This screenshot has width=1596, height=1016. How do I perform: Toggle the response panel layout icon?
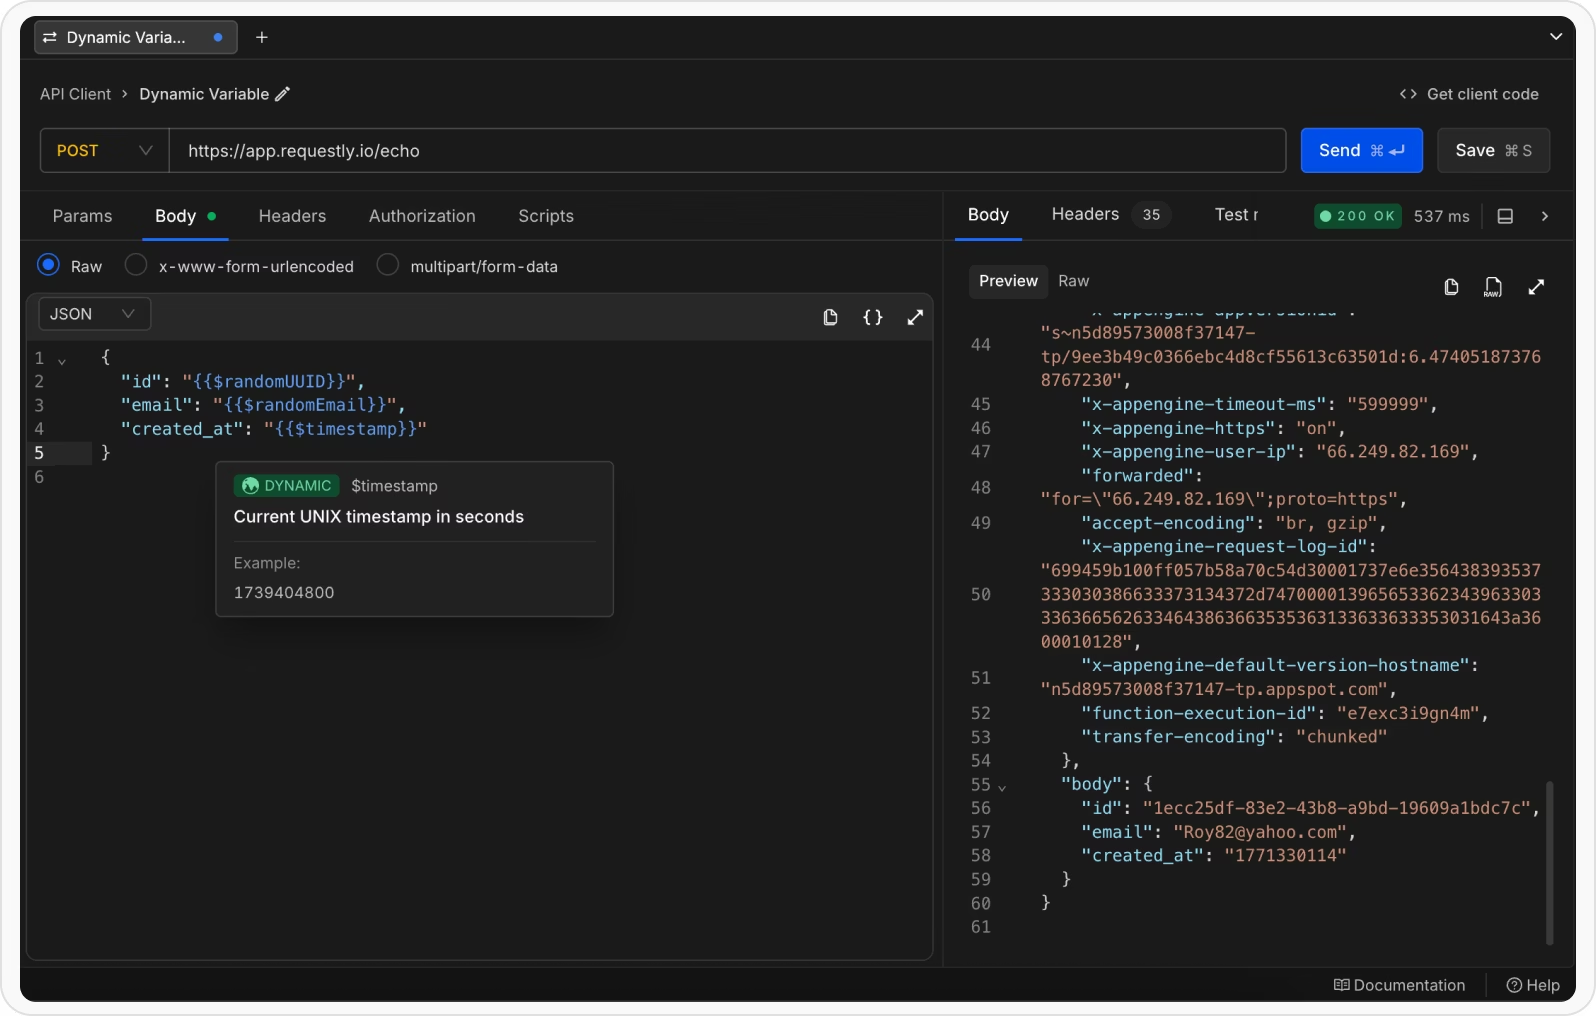[1505, 216]
